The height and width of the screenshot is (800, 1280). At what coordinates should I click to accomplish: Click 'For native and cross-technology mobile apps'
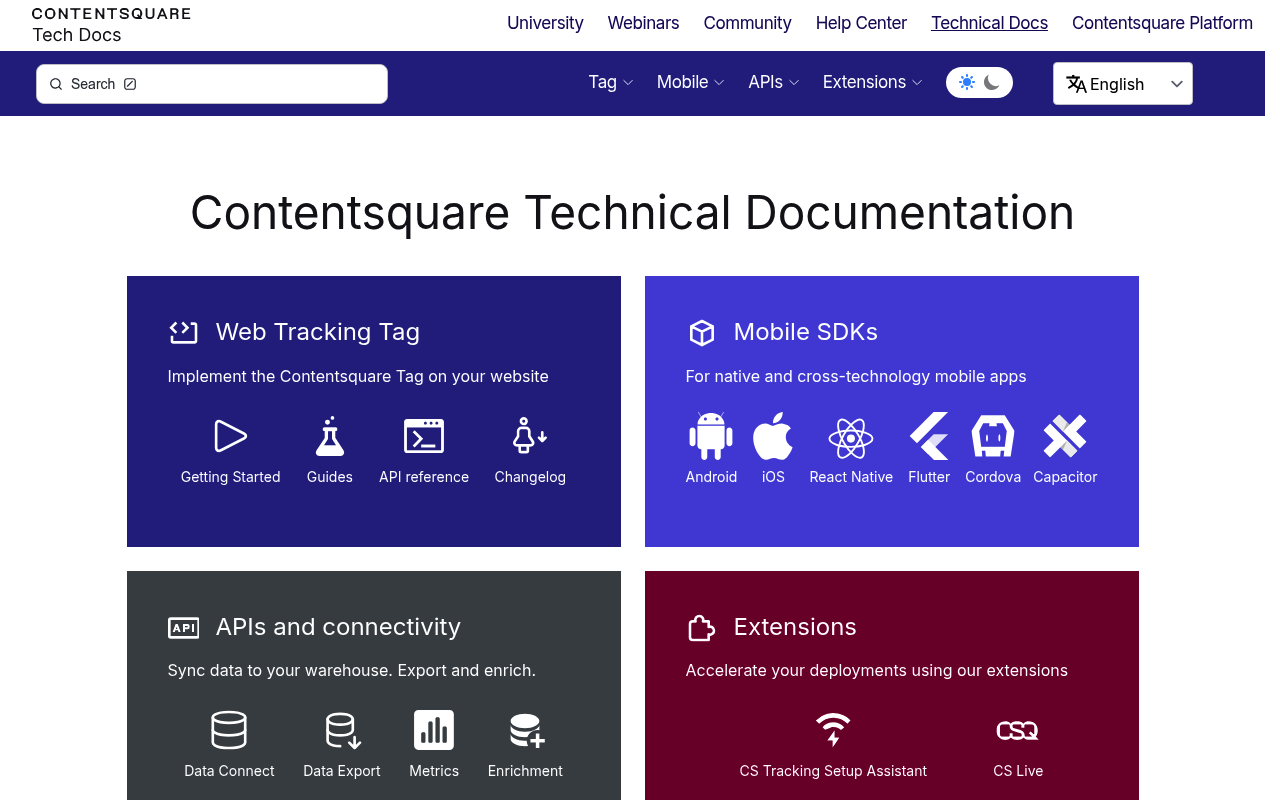click(856, 377)
